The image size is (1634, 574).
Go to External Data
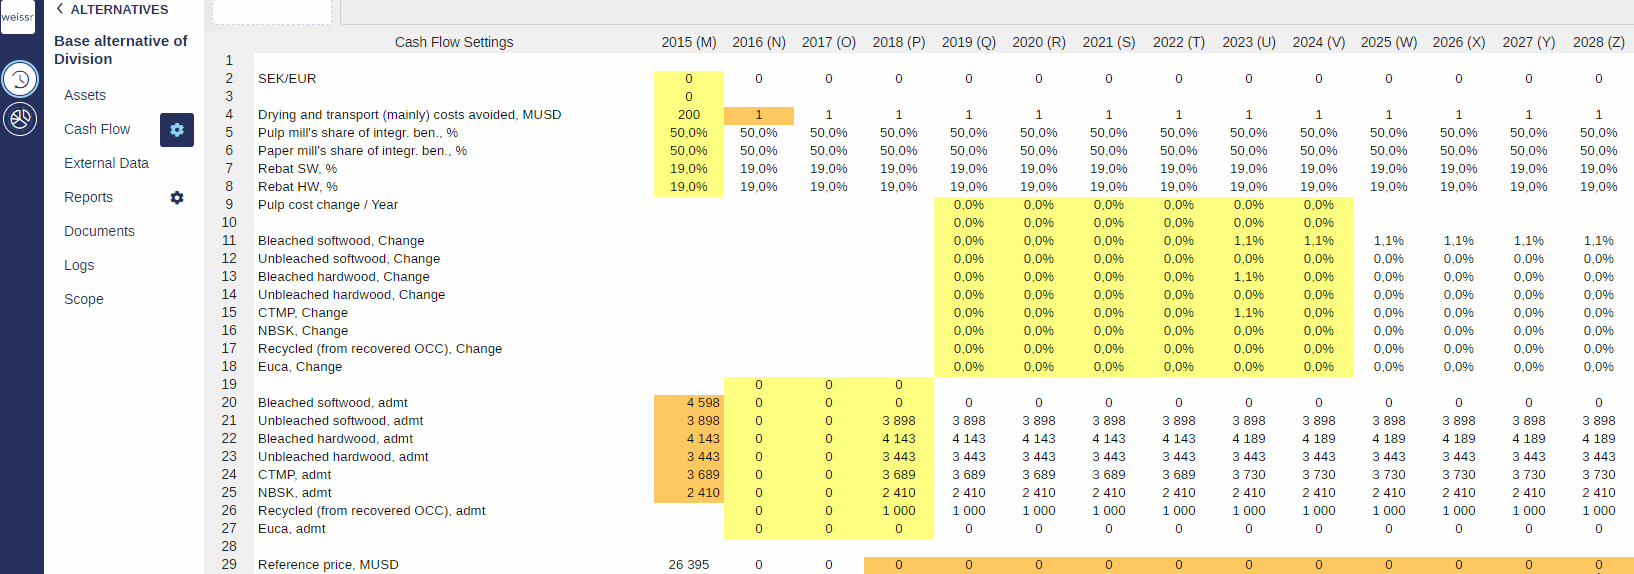106,163
